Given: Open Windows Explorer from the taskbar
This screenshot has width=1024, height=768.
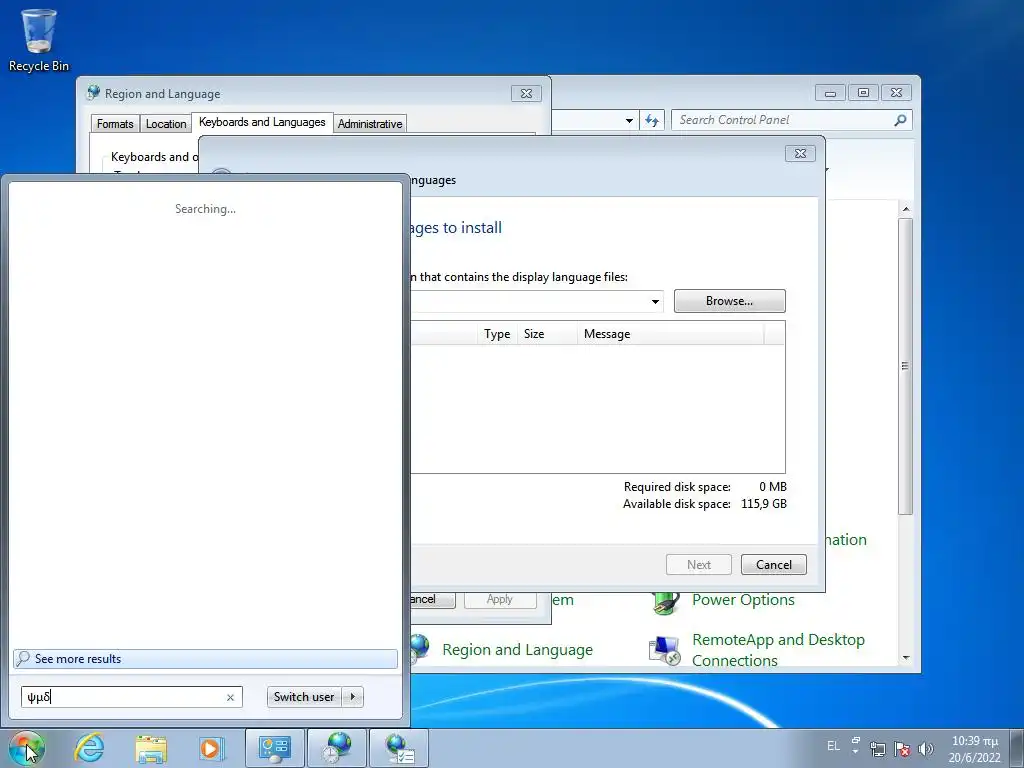Looking at the screenshot, I should 151,748.
